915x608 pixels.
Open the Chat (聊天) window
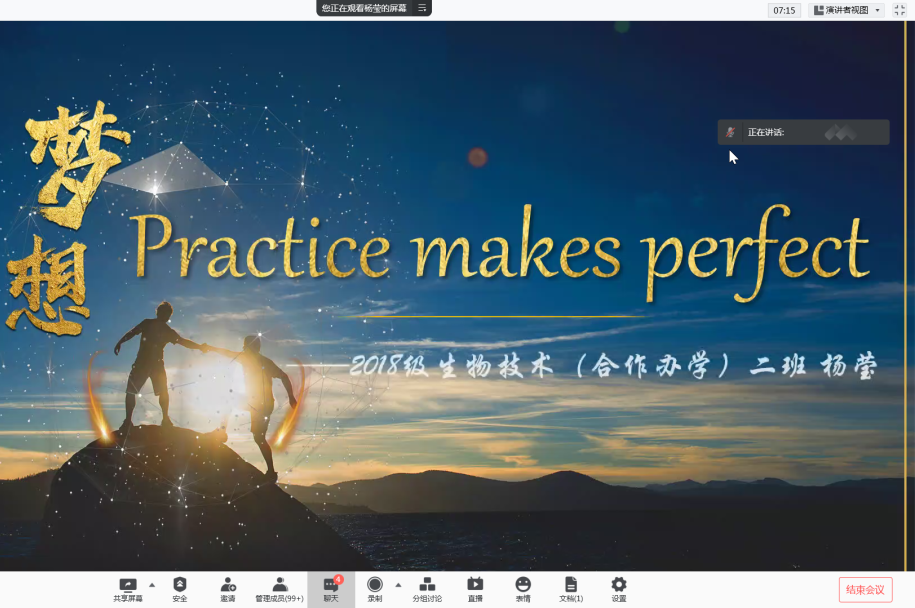(331, 585)
